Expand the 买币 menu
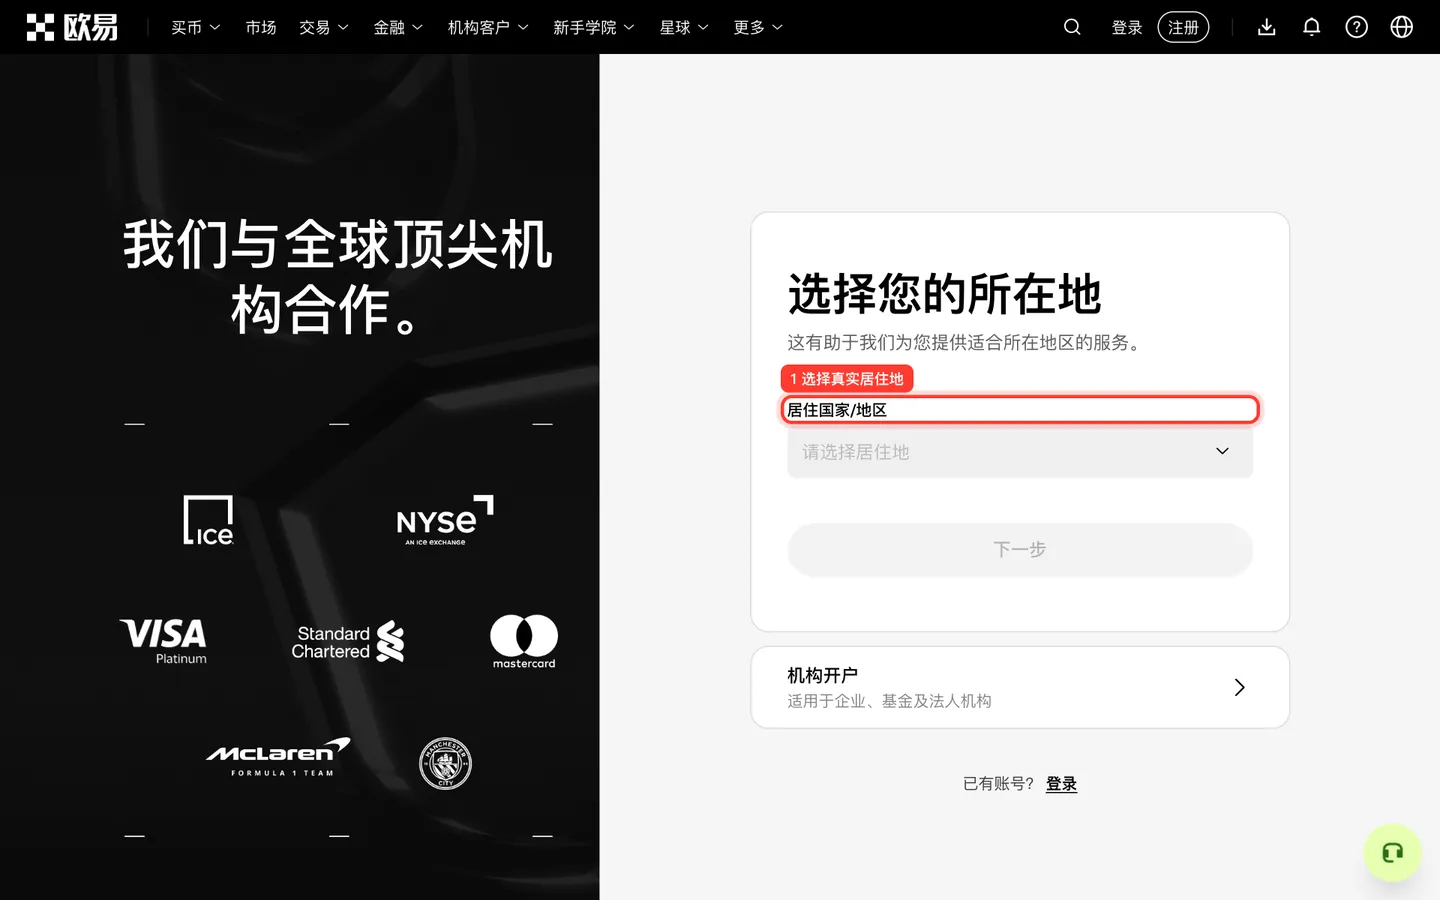 196,27
